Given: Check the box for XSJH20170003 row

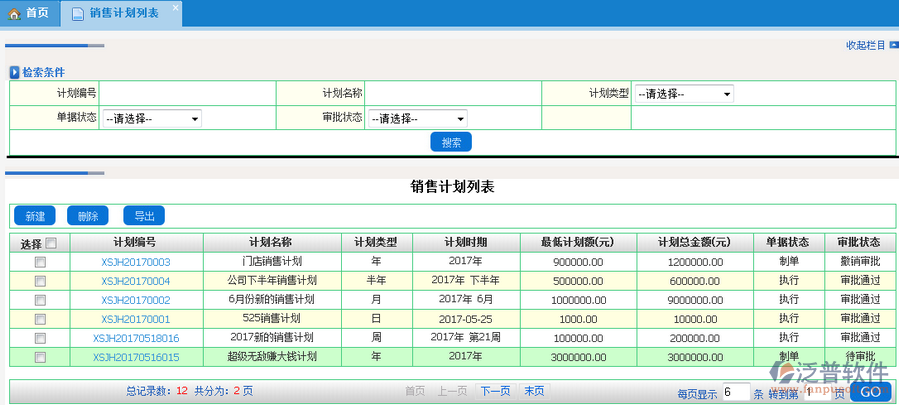Looking at the screenshot, I should tap(40, 262).
